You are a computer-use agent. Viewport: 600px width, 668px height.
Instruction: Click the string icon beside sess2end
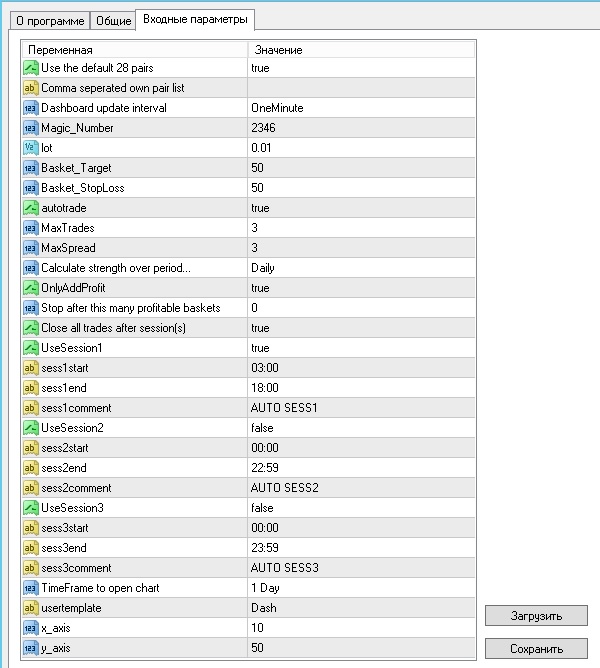point(31,468)
